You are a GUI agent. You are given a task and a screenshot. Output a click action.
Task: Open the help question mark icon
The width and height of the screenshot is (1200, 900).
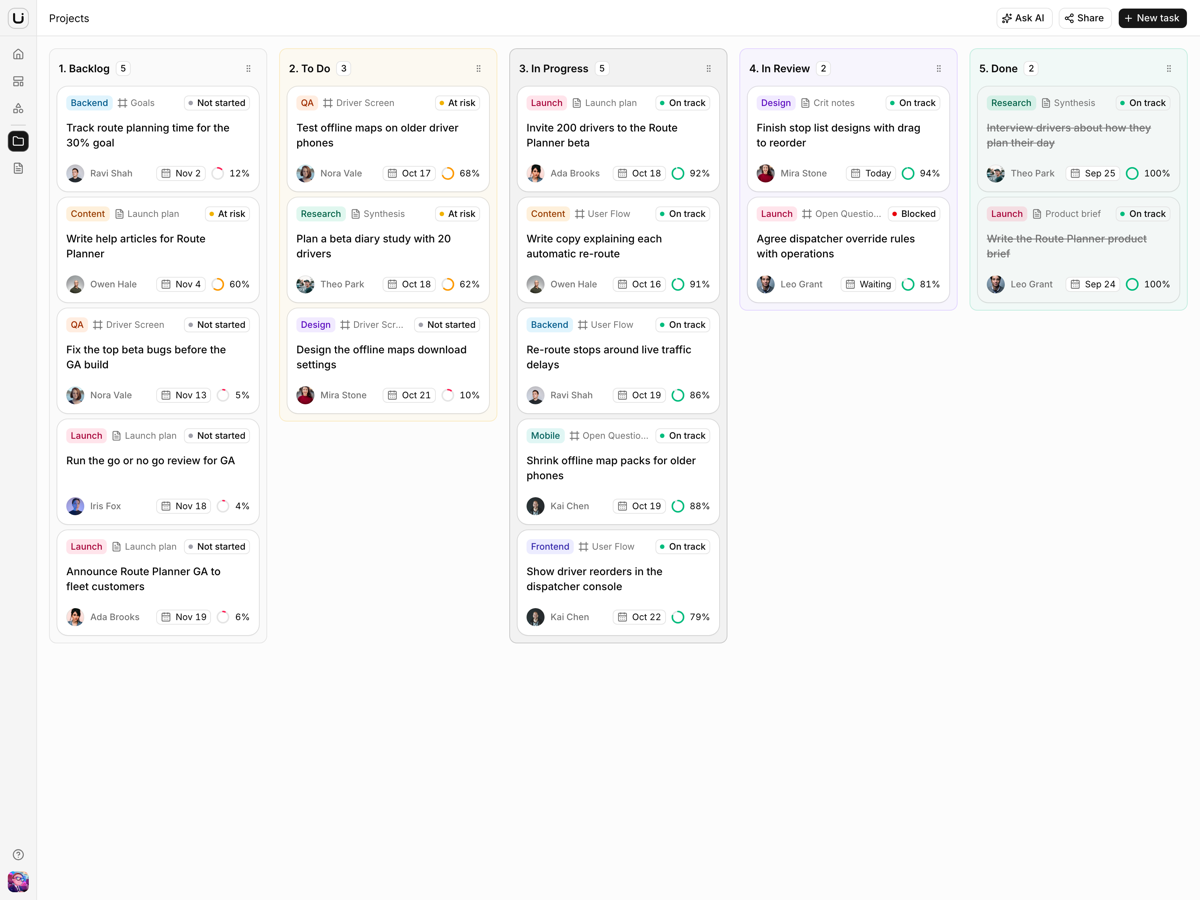pyautogui.click(x=18, y=855)
